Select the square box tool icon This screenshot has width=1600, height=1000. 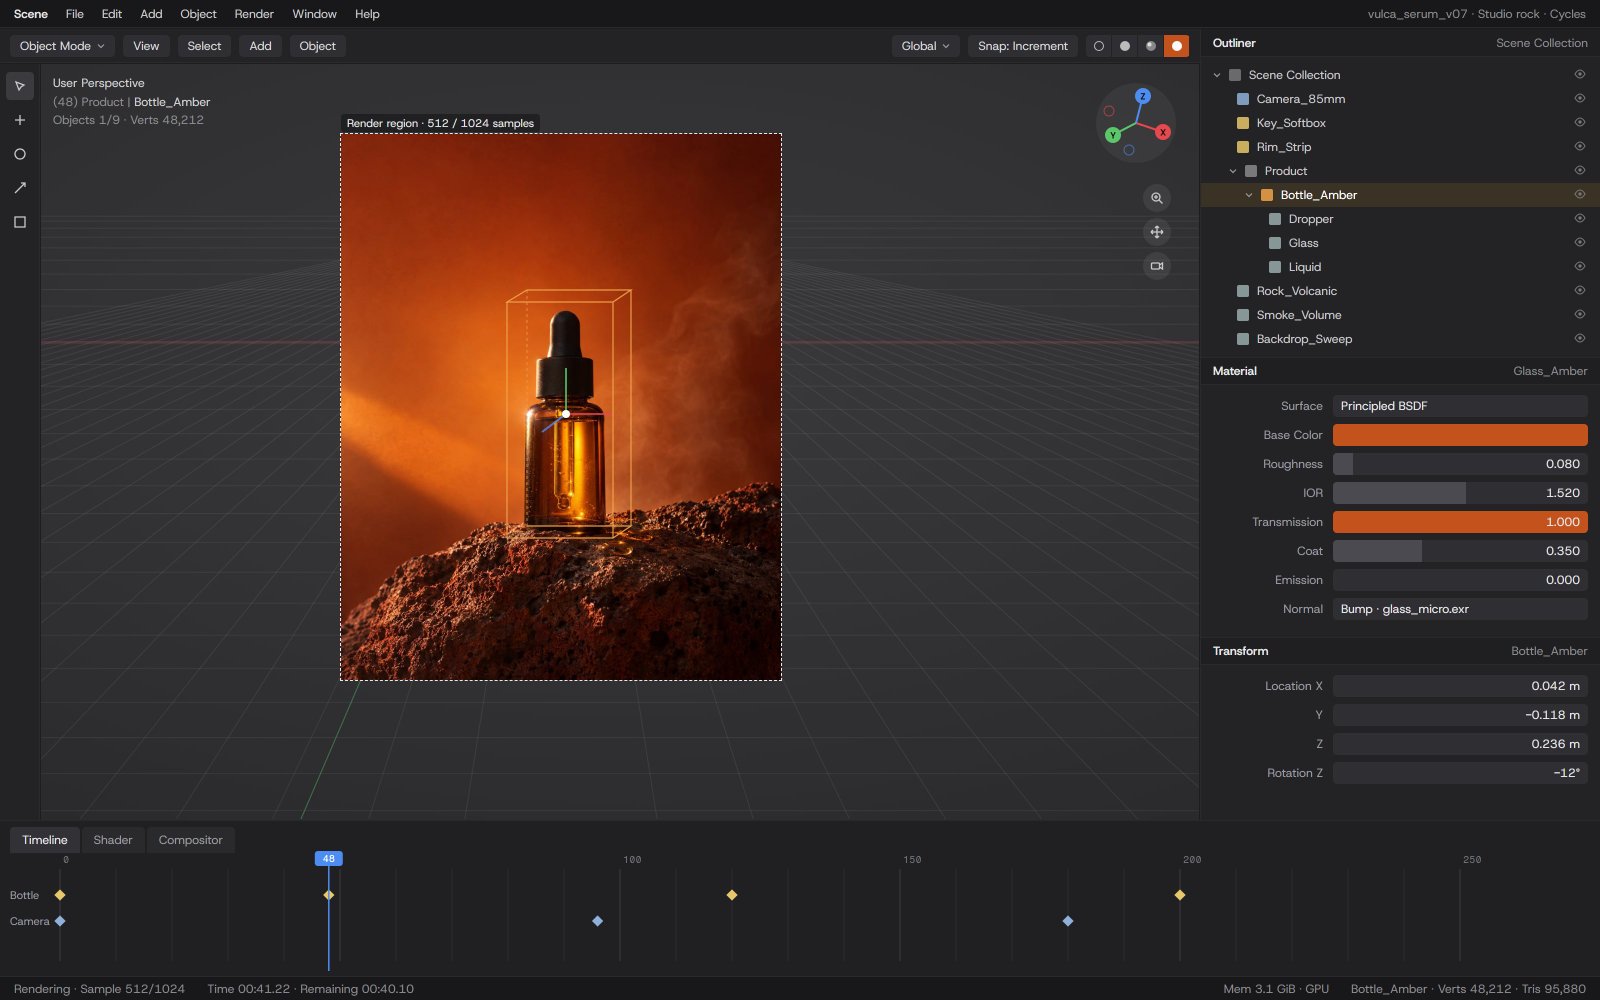point(20,222)
